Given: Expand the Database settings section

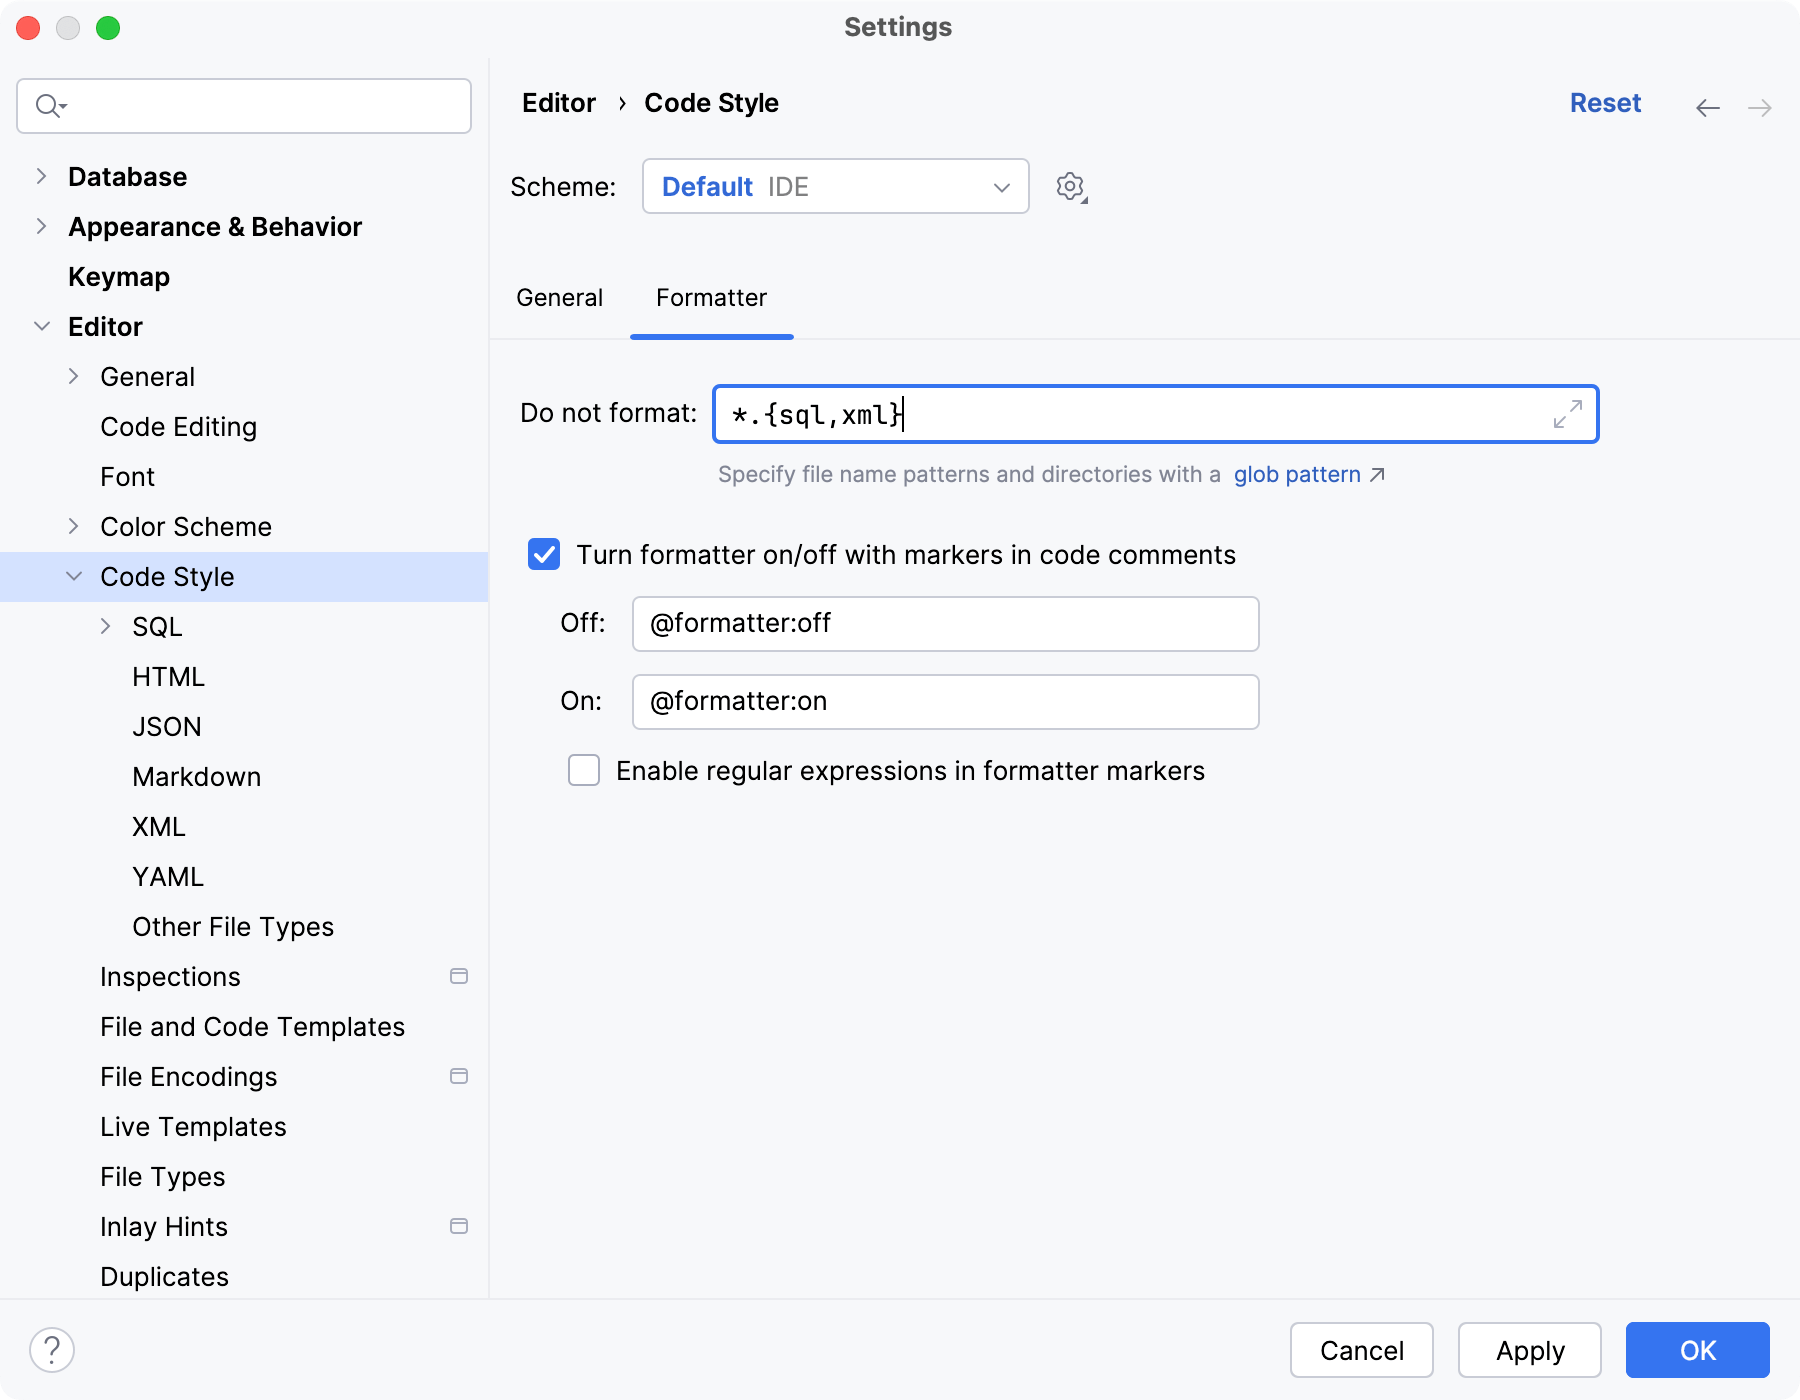Looking at the screenshot, I should tap(41, 177).
